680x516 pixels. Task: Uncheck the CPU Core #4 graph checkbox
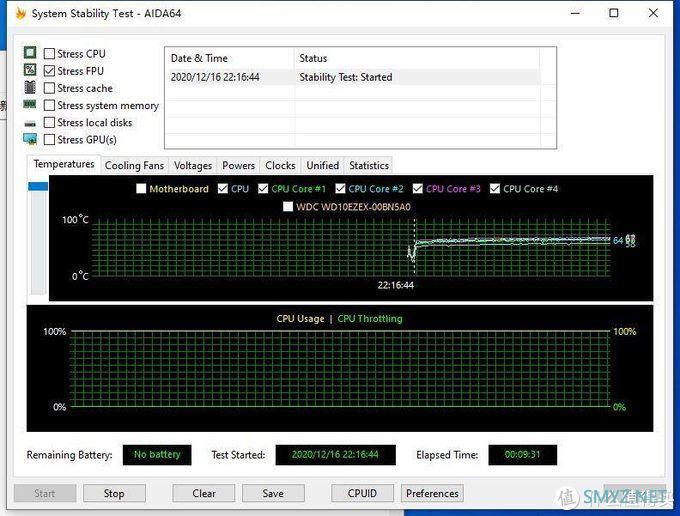click(x=495, y=189)
